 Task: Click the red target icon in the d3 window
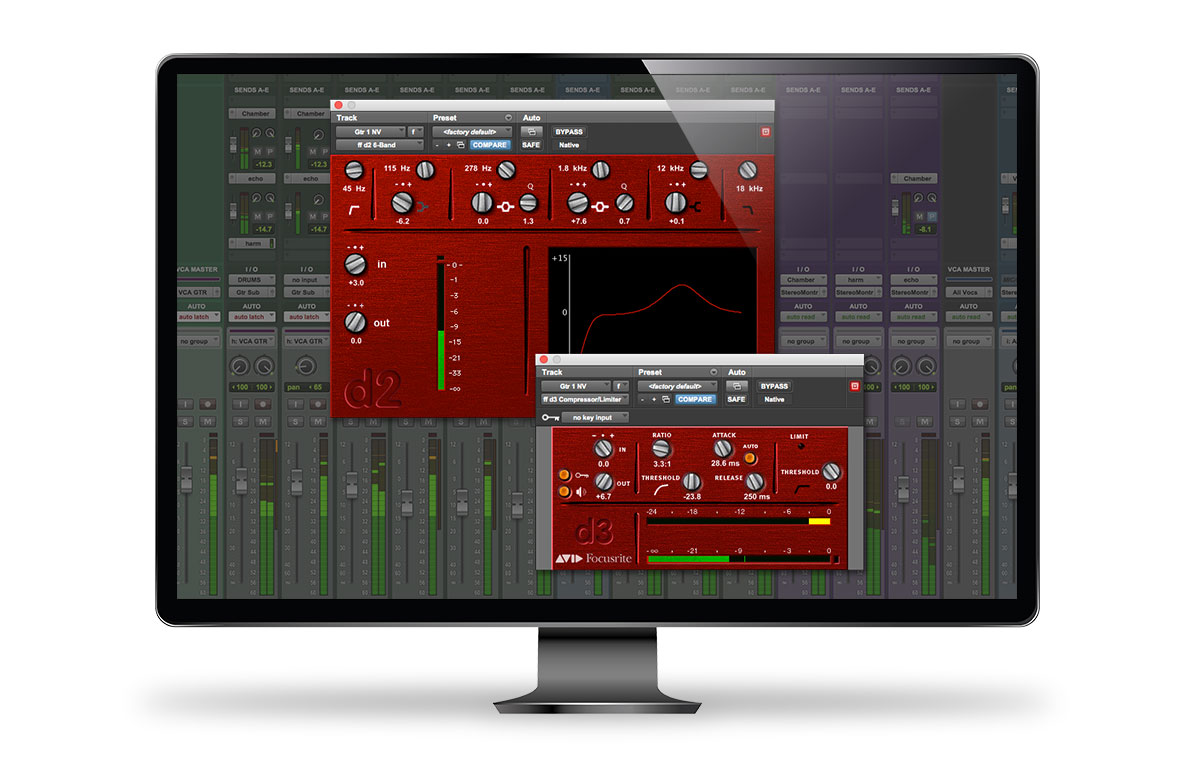[x=855, y=387]
